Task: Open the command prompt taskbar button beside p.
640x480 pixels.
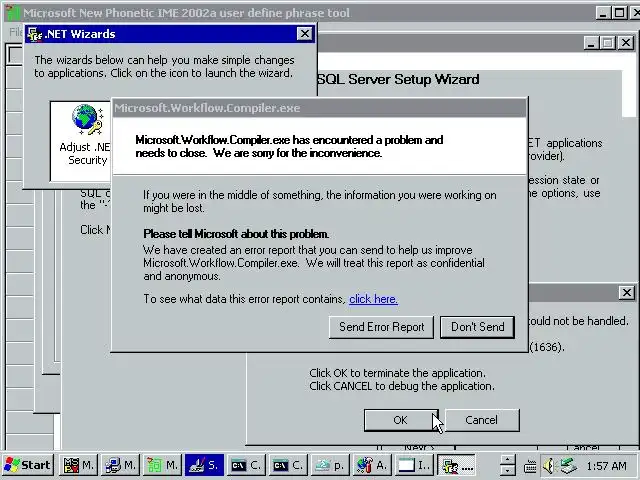Action: pos(289,465)
